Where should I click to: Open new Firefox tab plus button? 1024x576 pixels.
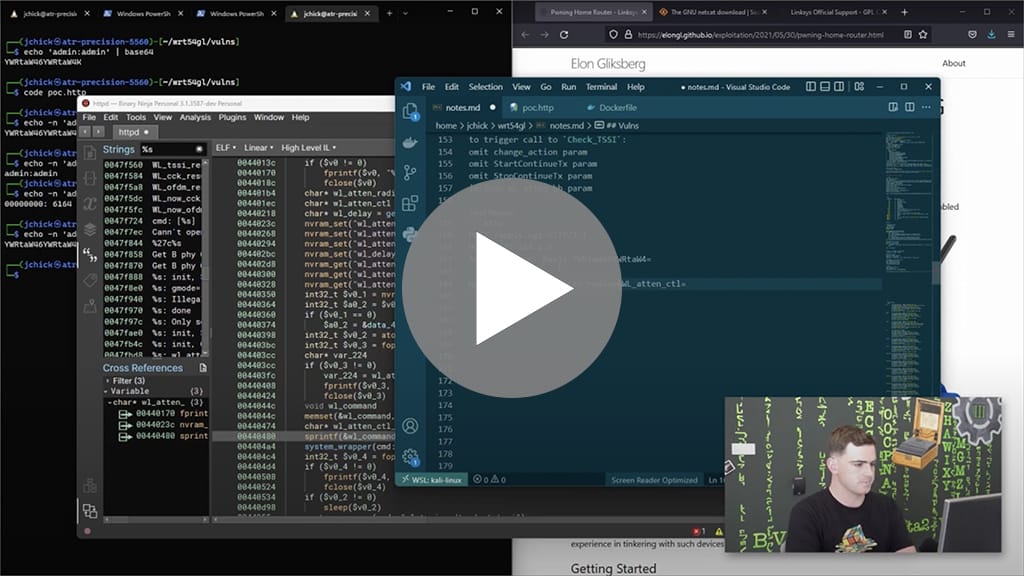(x=904, y=12)
